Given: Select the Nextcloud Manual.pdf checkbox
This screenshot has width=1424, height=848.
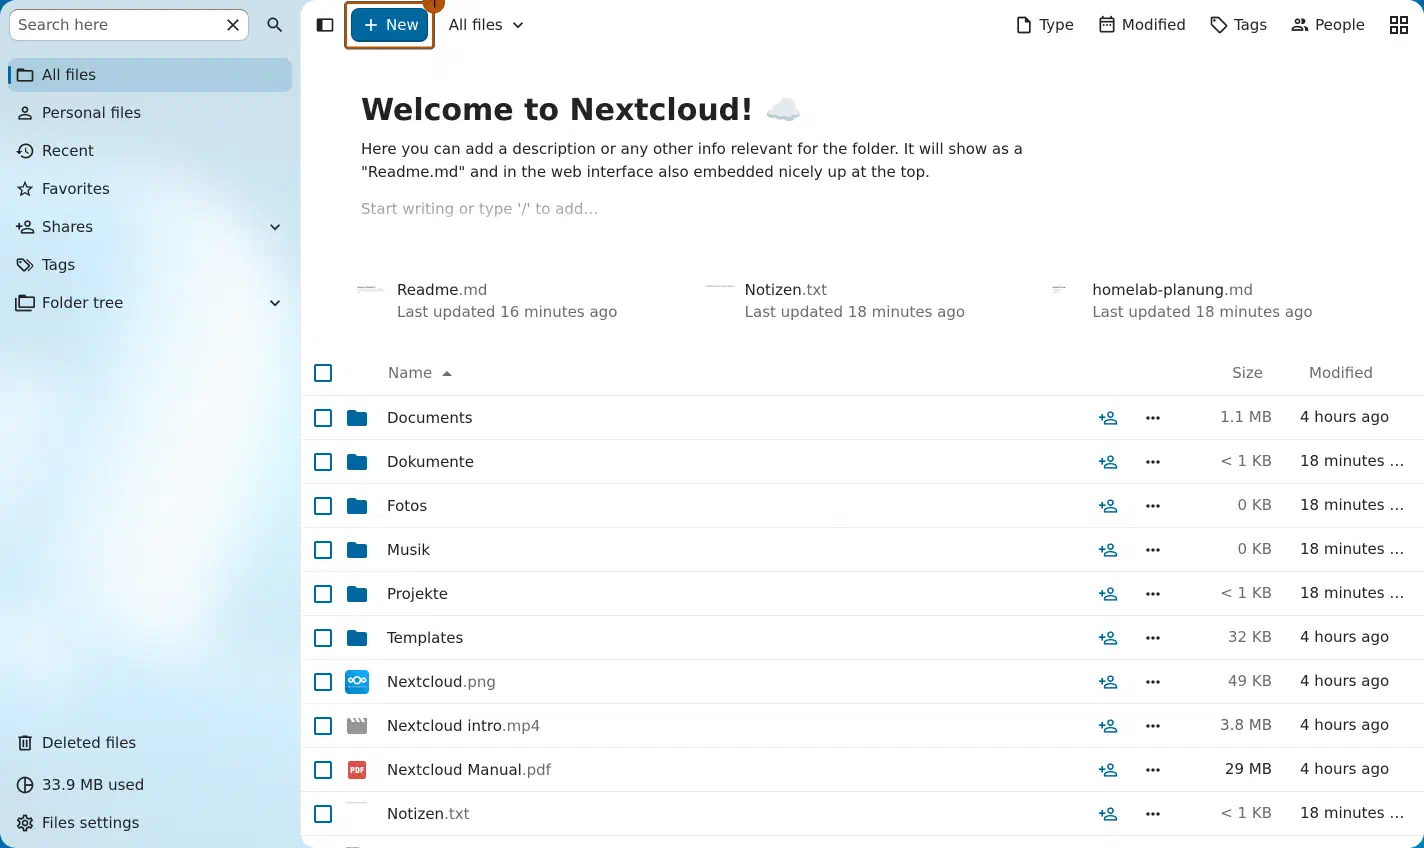Looking at the screenshot, I should coord(323,770).
